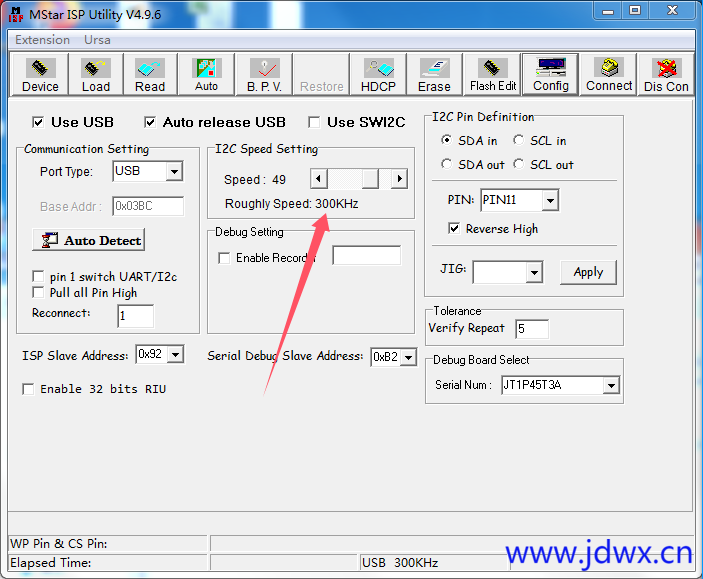Increase speed with right slider arrow
This screenshot has width=703, height=579.
pos(399,179)
